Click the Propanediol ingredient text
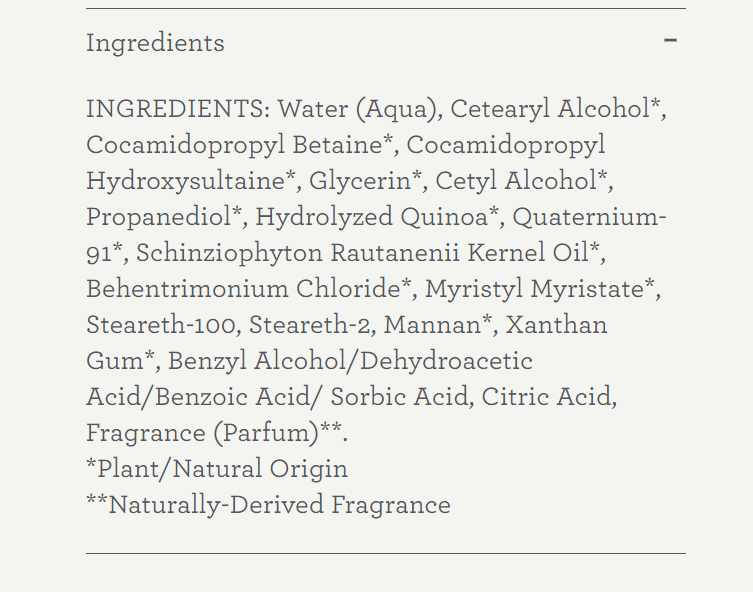 [x=159, y=217]
